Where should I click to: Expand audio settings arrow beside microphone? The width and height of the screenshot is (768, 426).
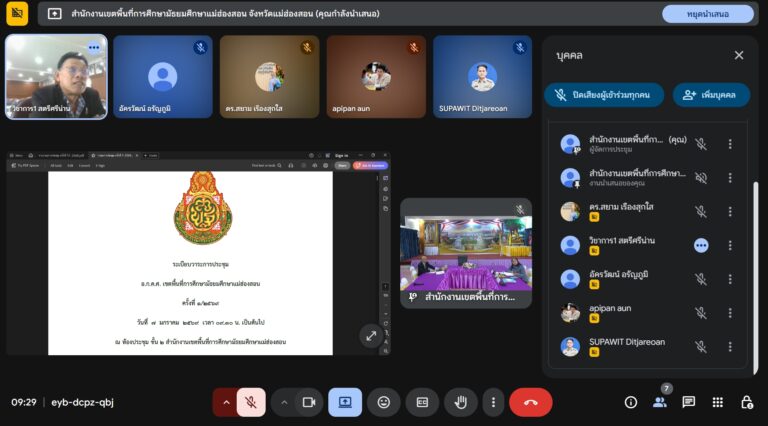tap(226, 402)
